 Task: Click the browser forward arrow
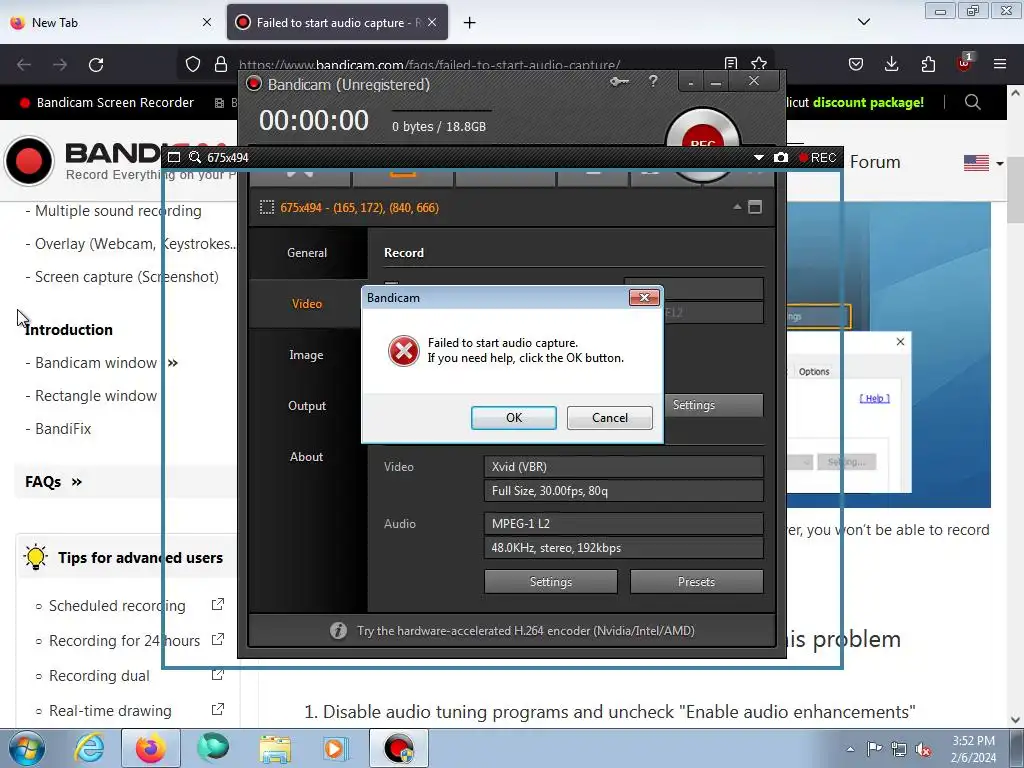tap(60, 65)
